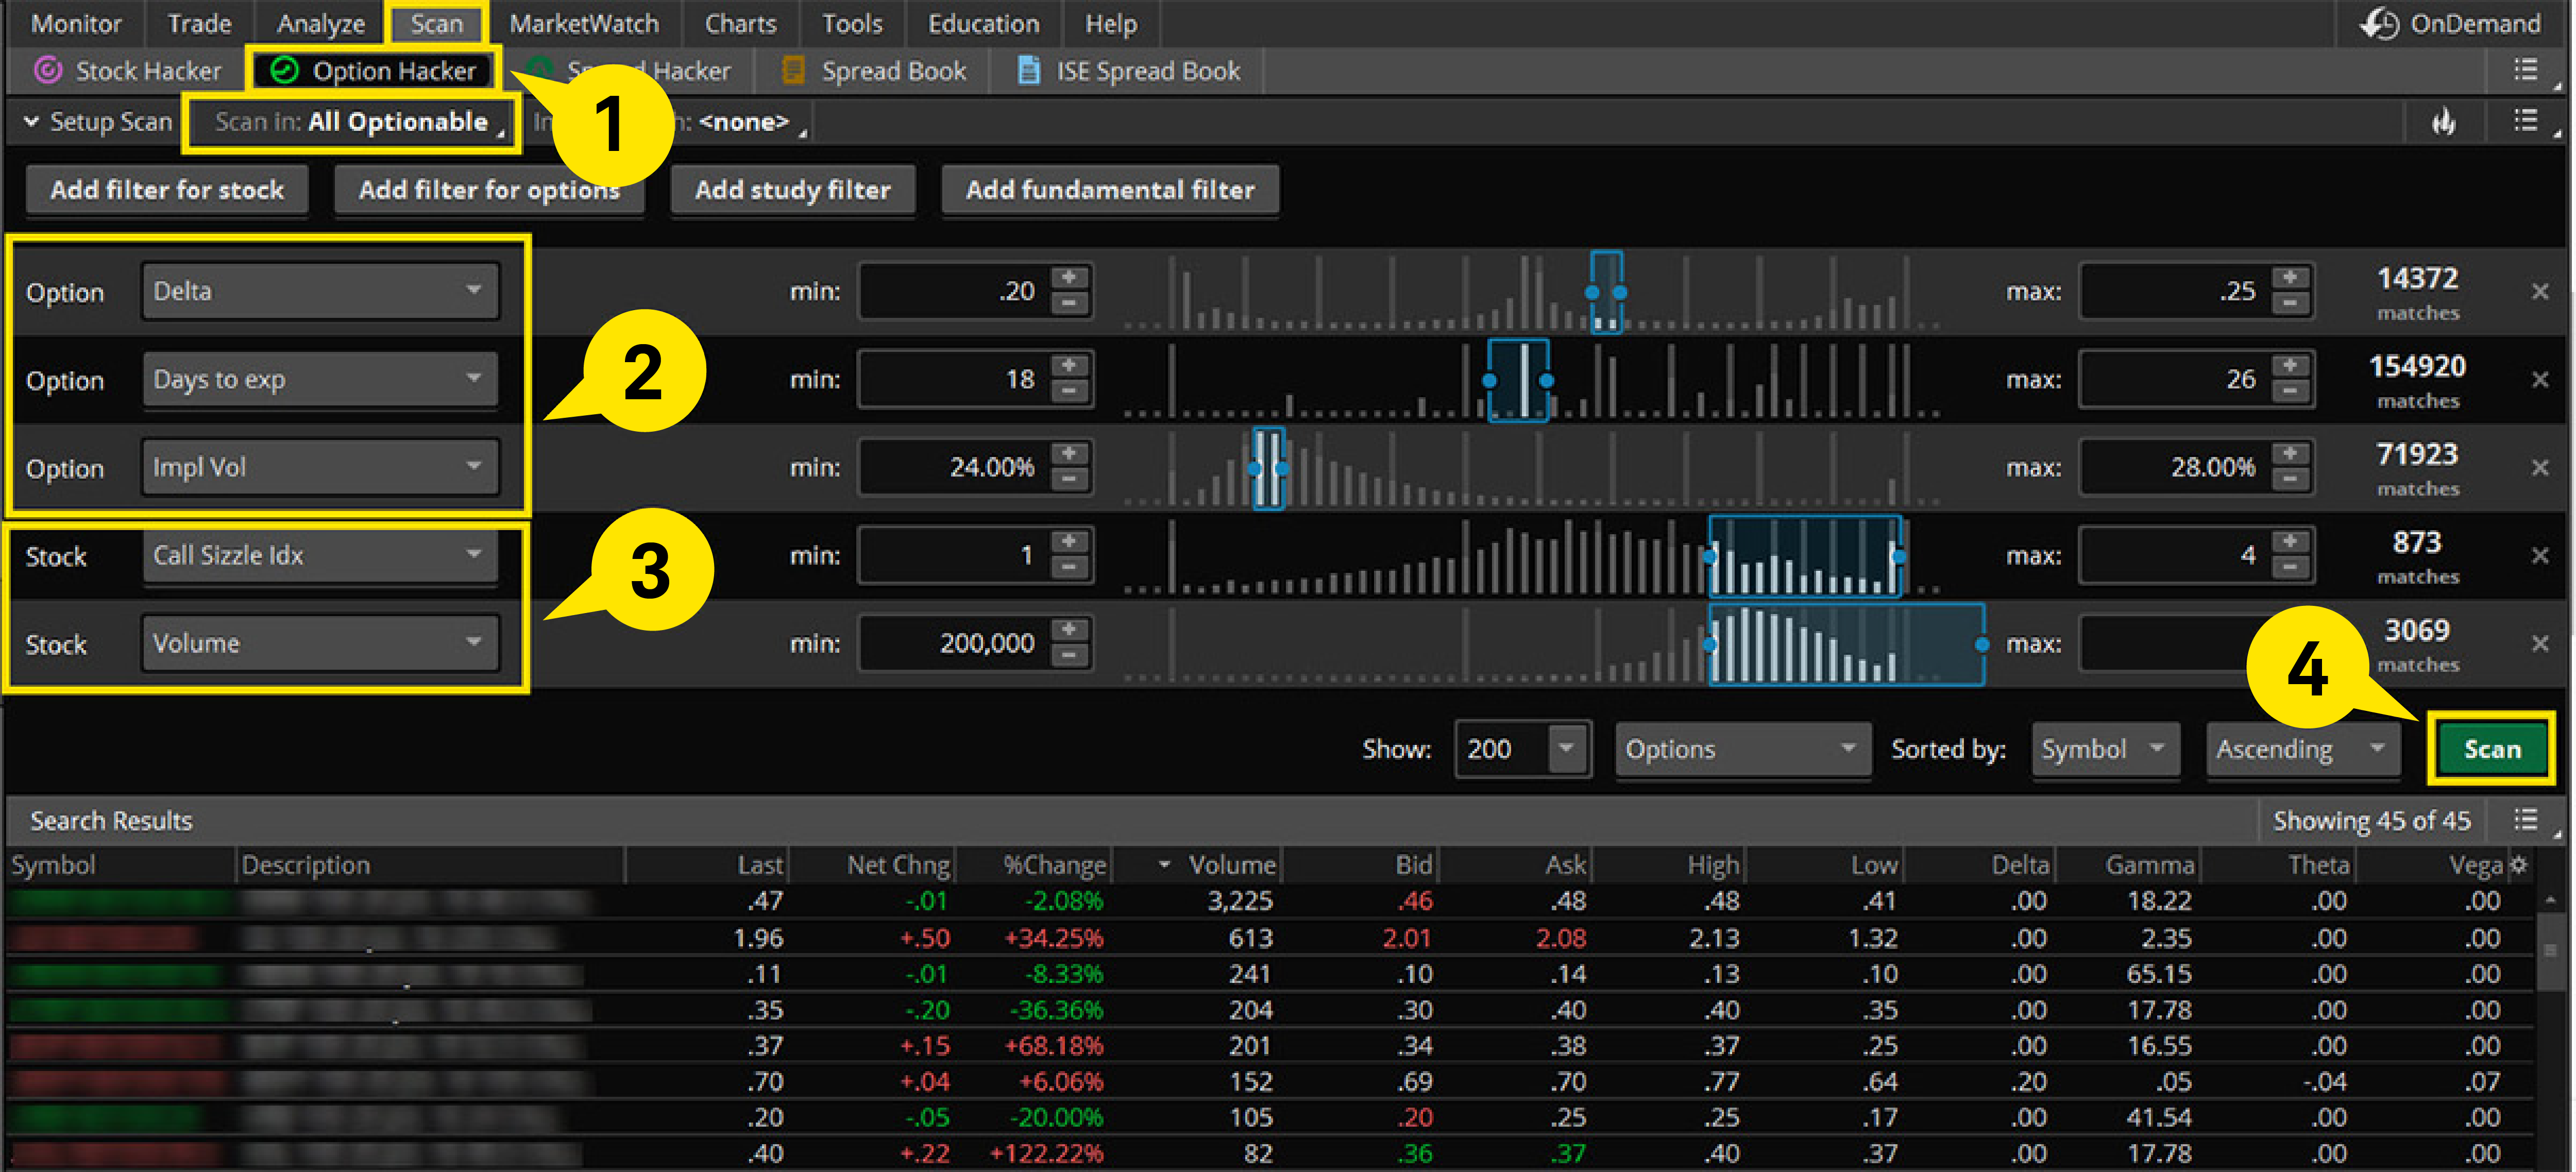2576x1172 pixels.
Task: Open the Search Results list menu icon
Action: pos(2527,820)
